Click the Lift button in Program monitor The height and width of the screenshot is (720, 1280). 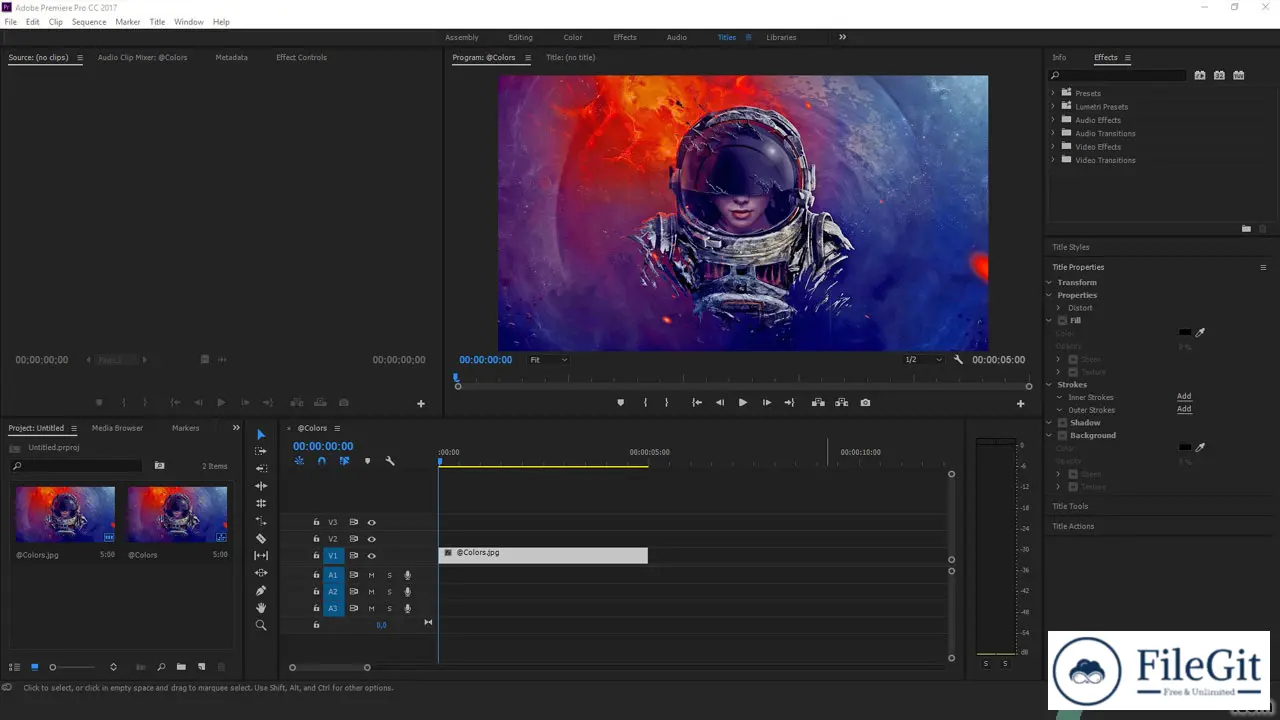pos(818,403)
